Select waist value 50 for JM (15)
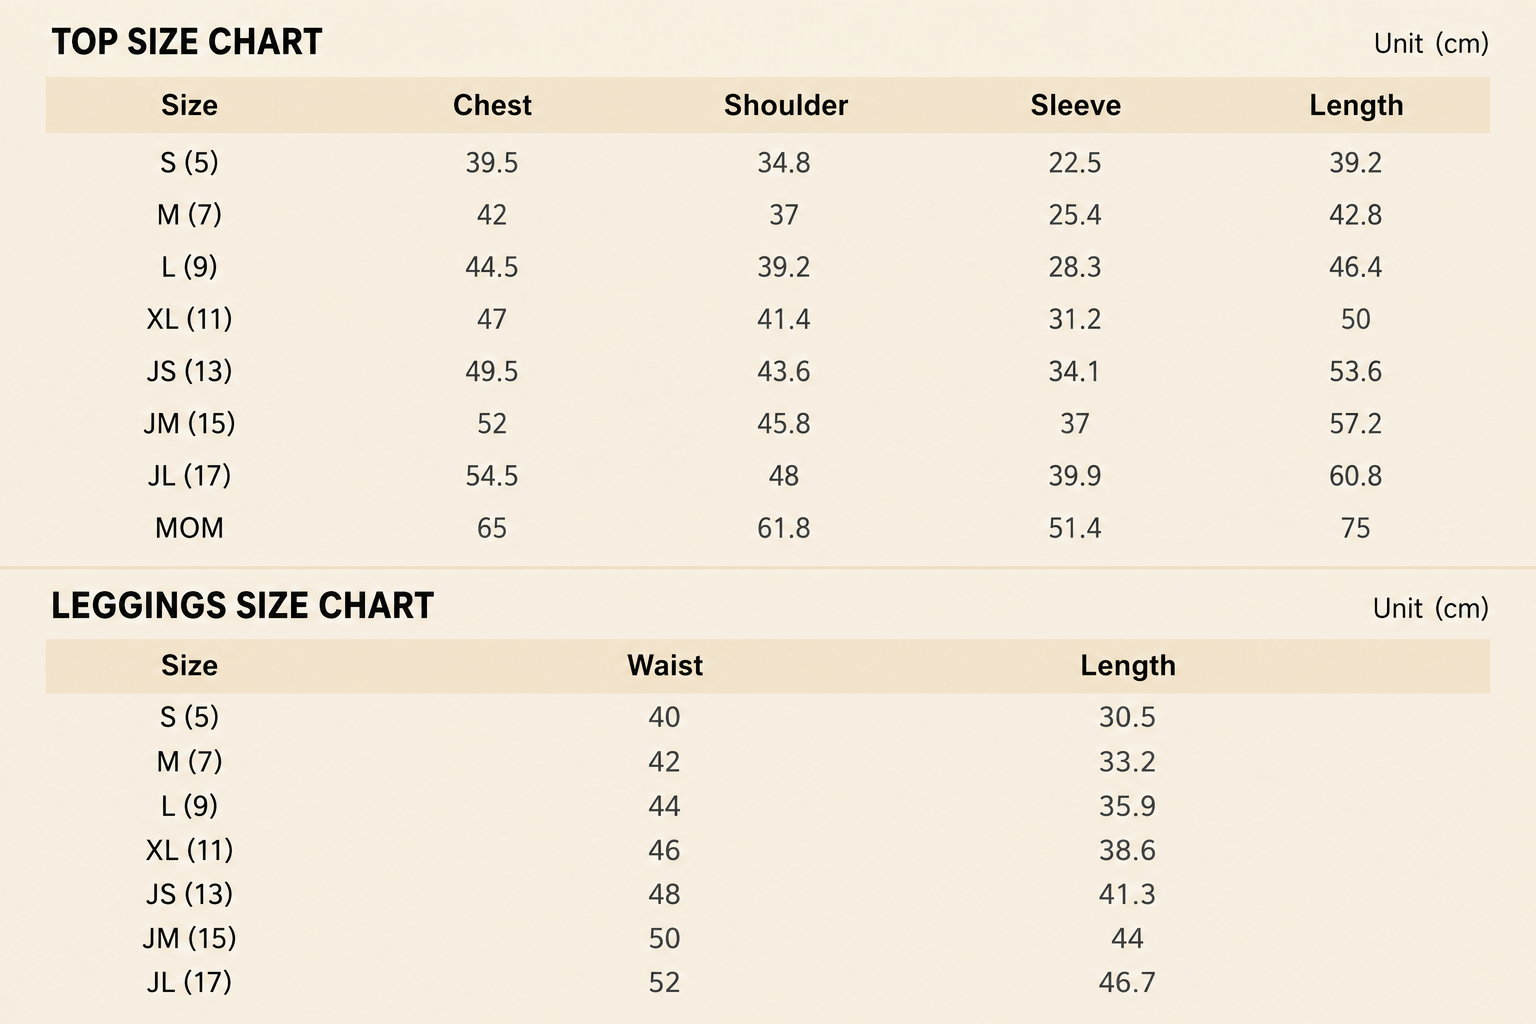Viewport: 1536px width, 1024px height. point(664,938)
